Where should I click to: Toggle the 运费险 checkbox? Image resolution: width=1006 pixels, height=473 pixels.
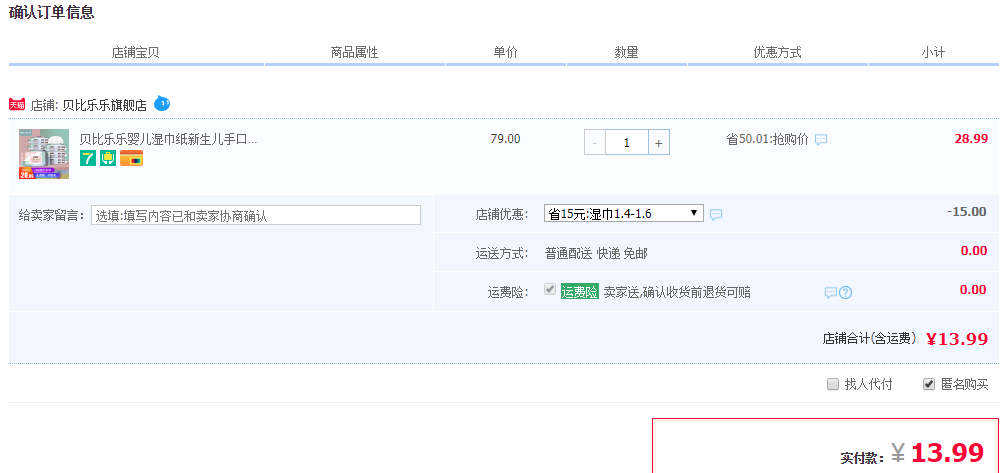(549, 290)
